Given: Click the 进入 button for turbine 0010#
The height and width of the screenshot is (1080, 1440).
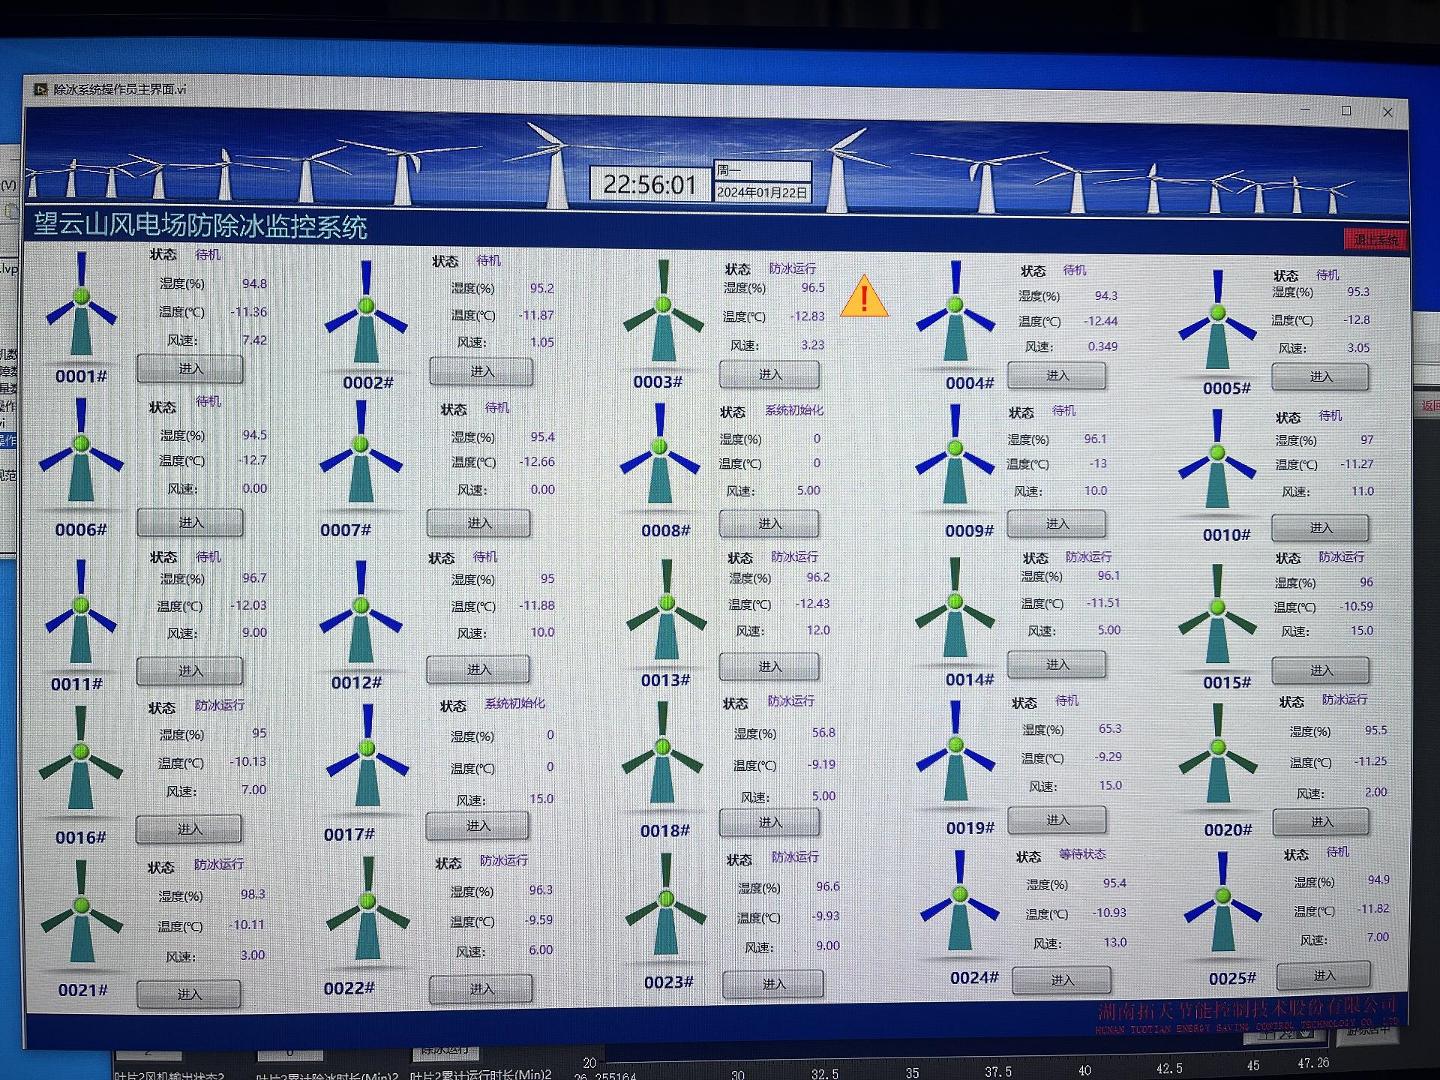Looking at the screenshot, I should point(1320,528).
